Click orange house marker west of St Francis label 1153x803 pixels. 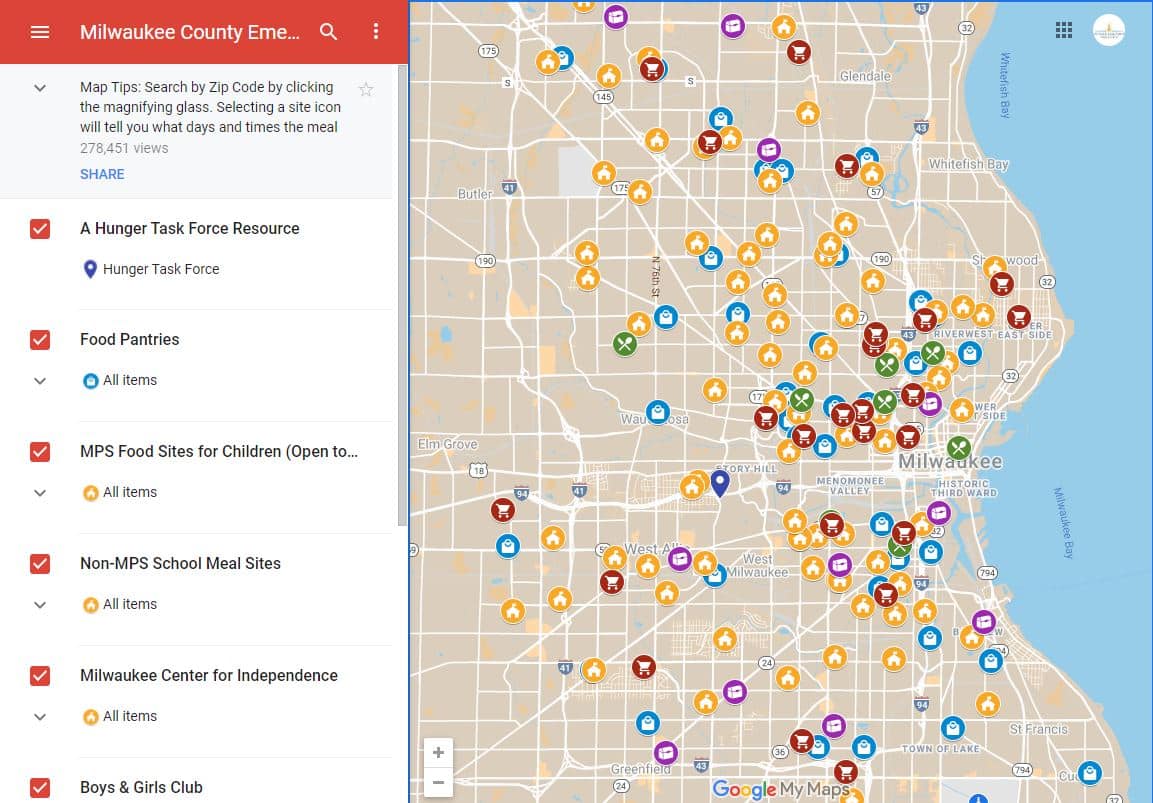(x=988, y=704)
